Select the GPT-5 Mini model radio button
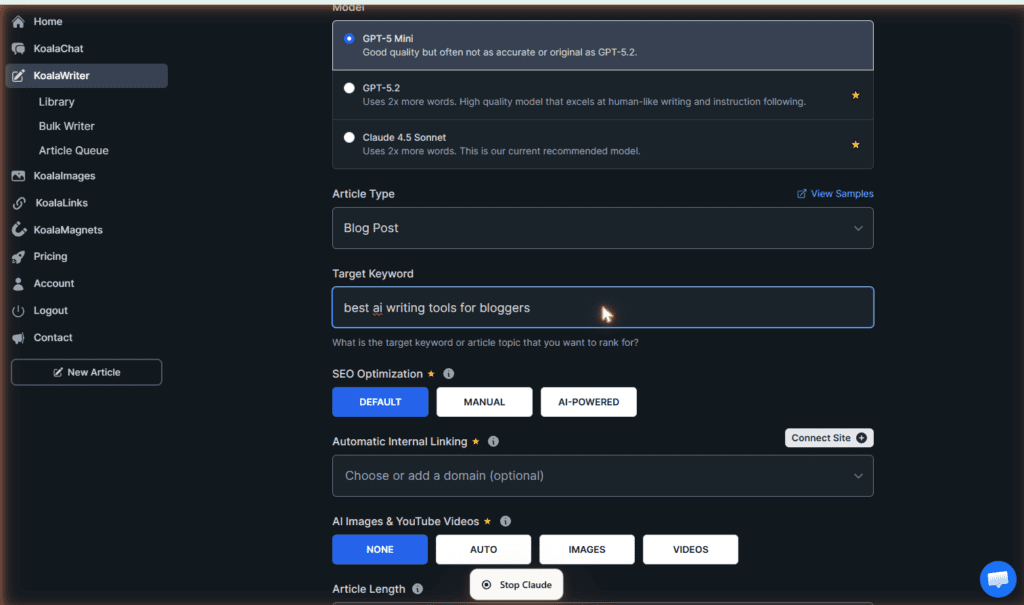Screen dimensions: 1024x605 click(349, 39)
